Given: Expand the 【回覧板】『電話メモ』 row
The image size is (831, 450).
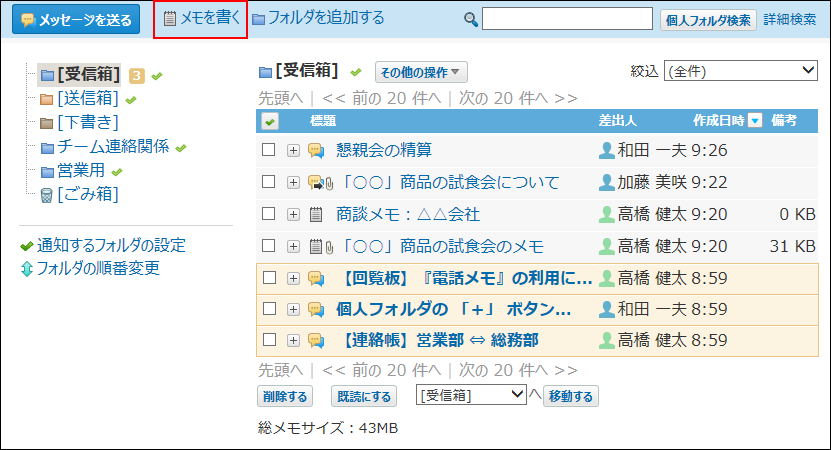Looking at the screenshot, I should pos(293,278).
